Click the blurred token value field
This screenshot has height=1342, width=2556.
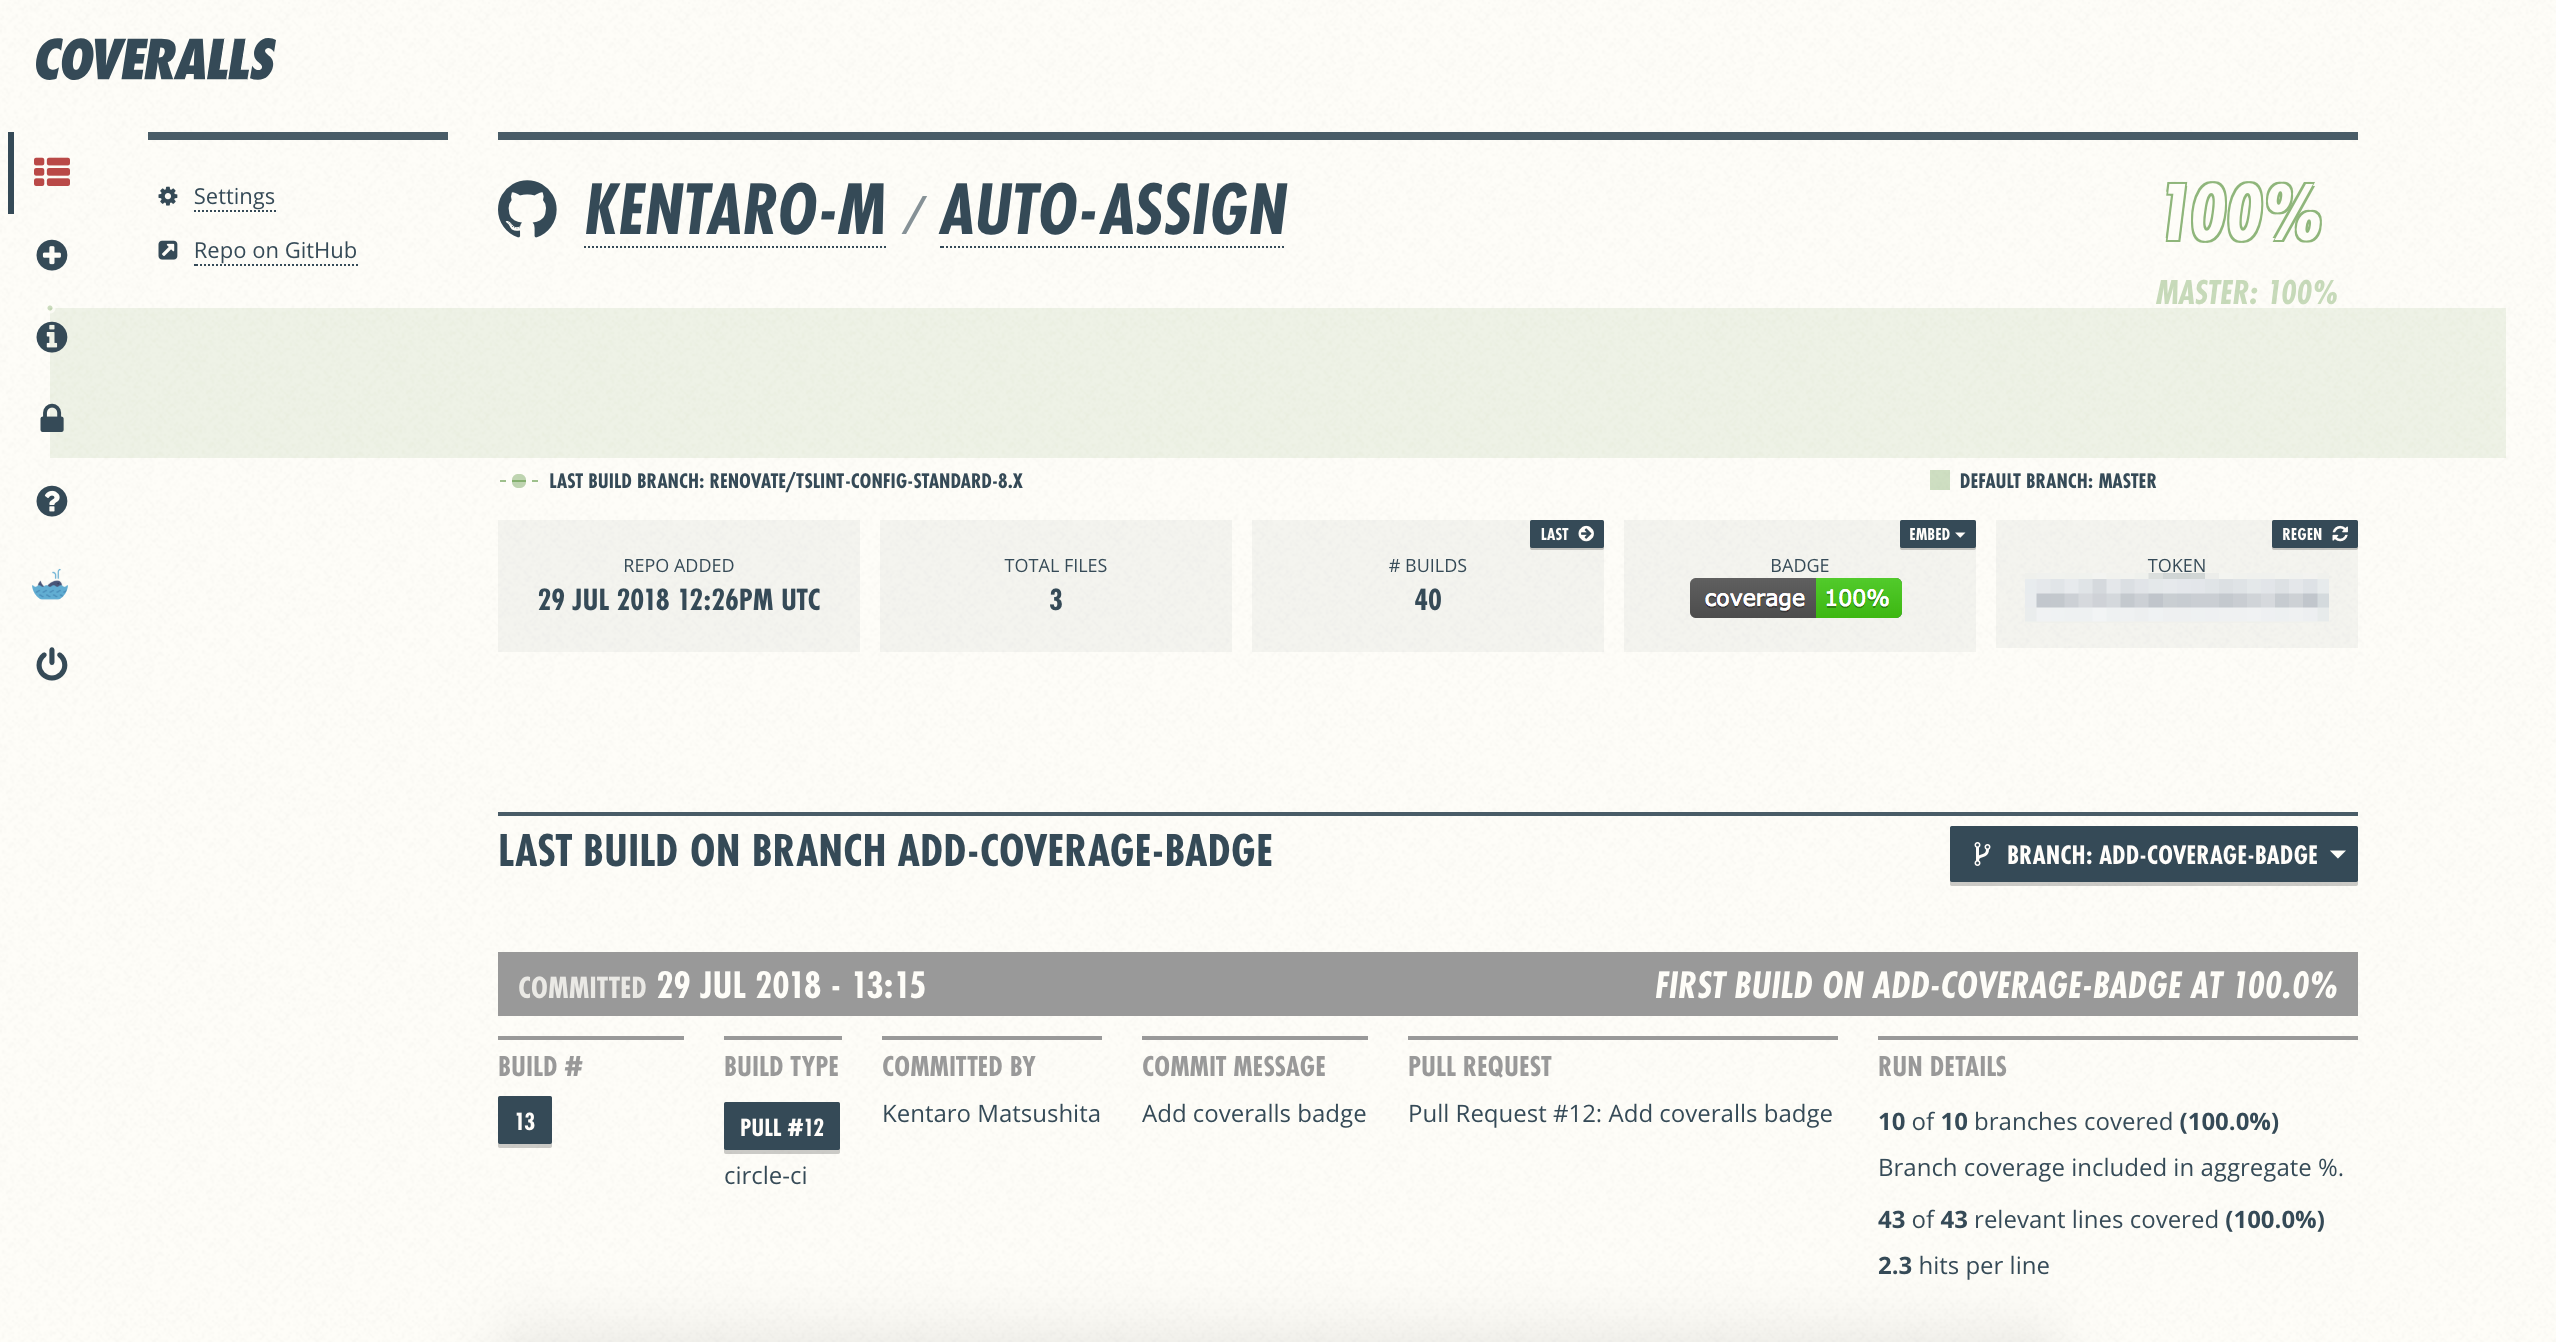2177,600
